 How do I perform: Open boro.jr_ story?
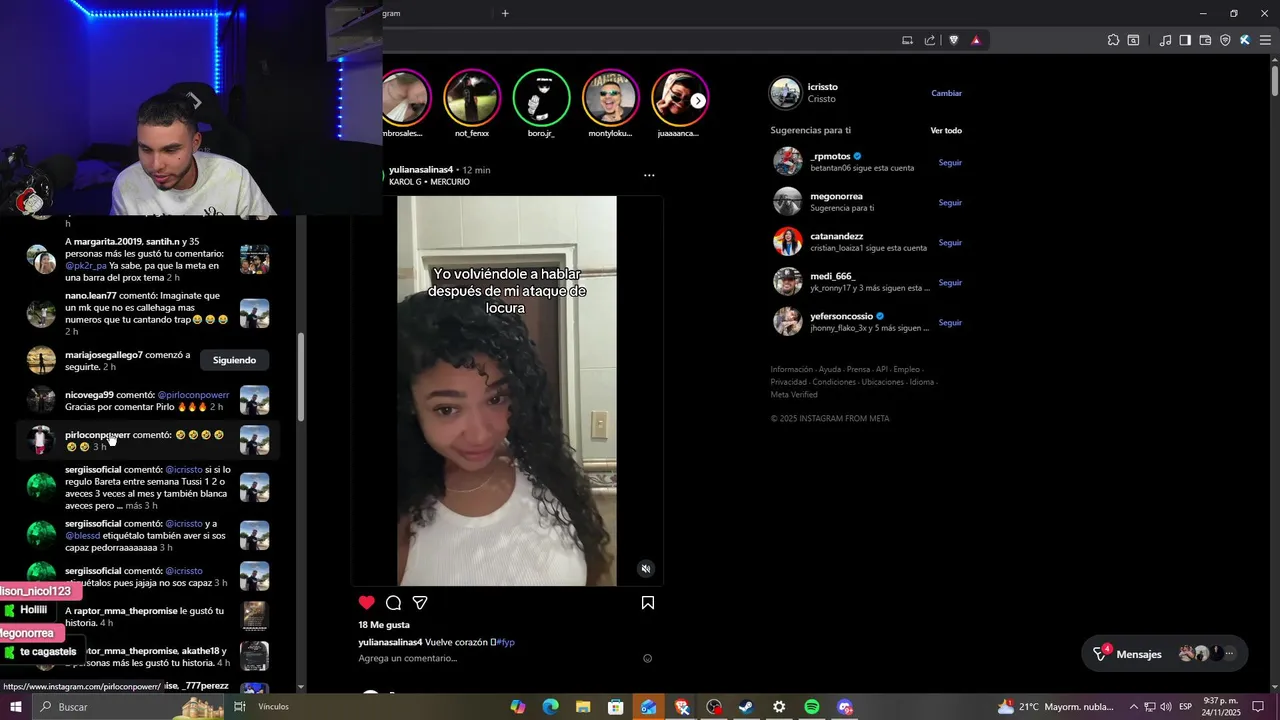541,97
